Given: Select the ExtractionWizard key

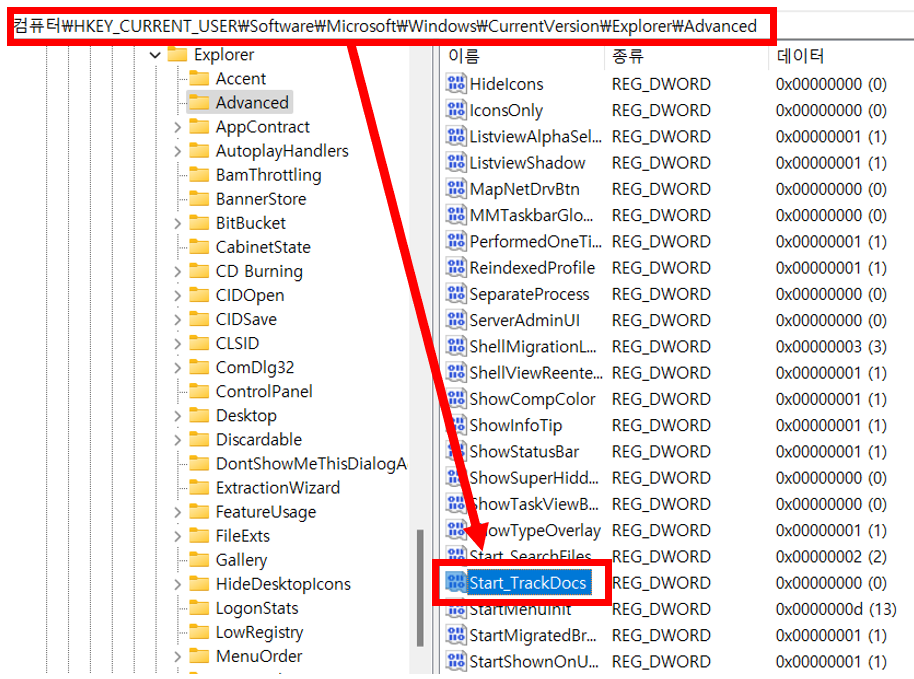Looking at the screenshot, I should click(277, 487).
